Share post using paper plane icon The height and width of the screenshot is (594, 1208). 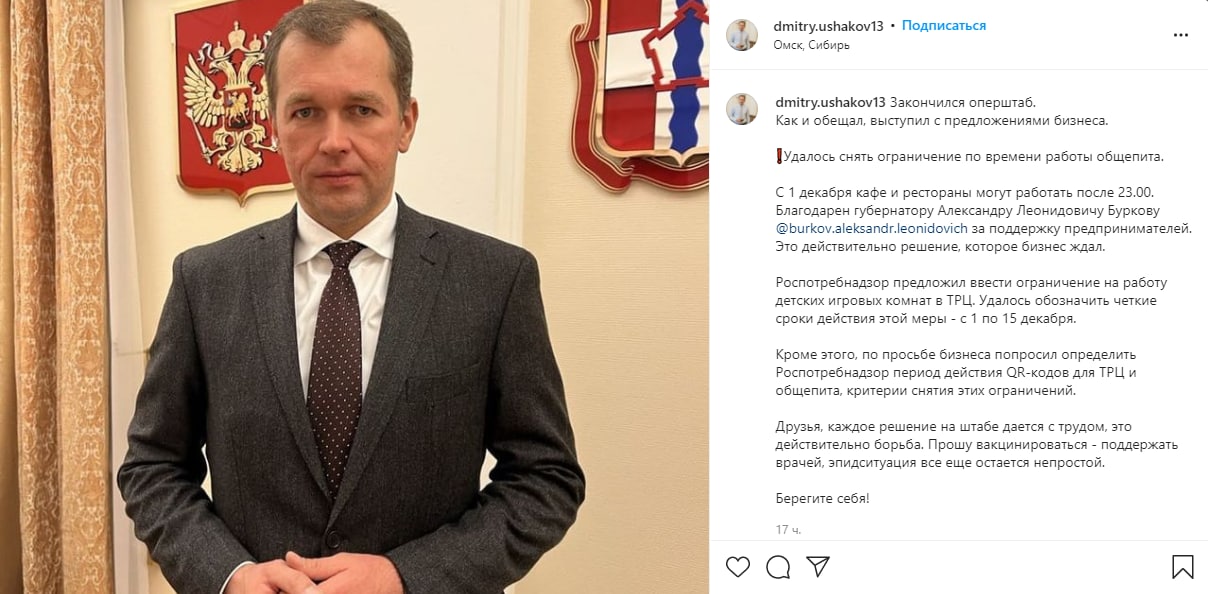818,567
